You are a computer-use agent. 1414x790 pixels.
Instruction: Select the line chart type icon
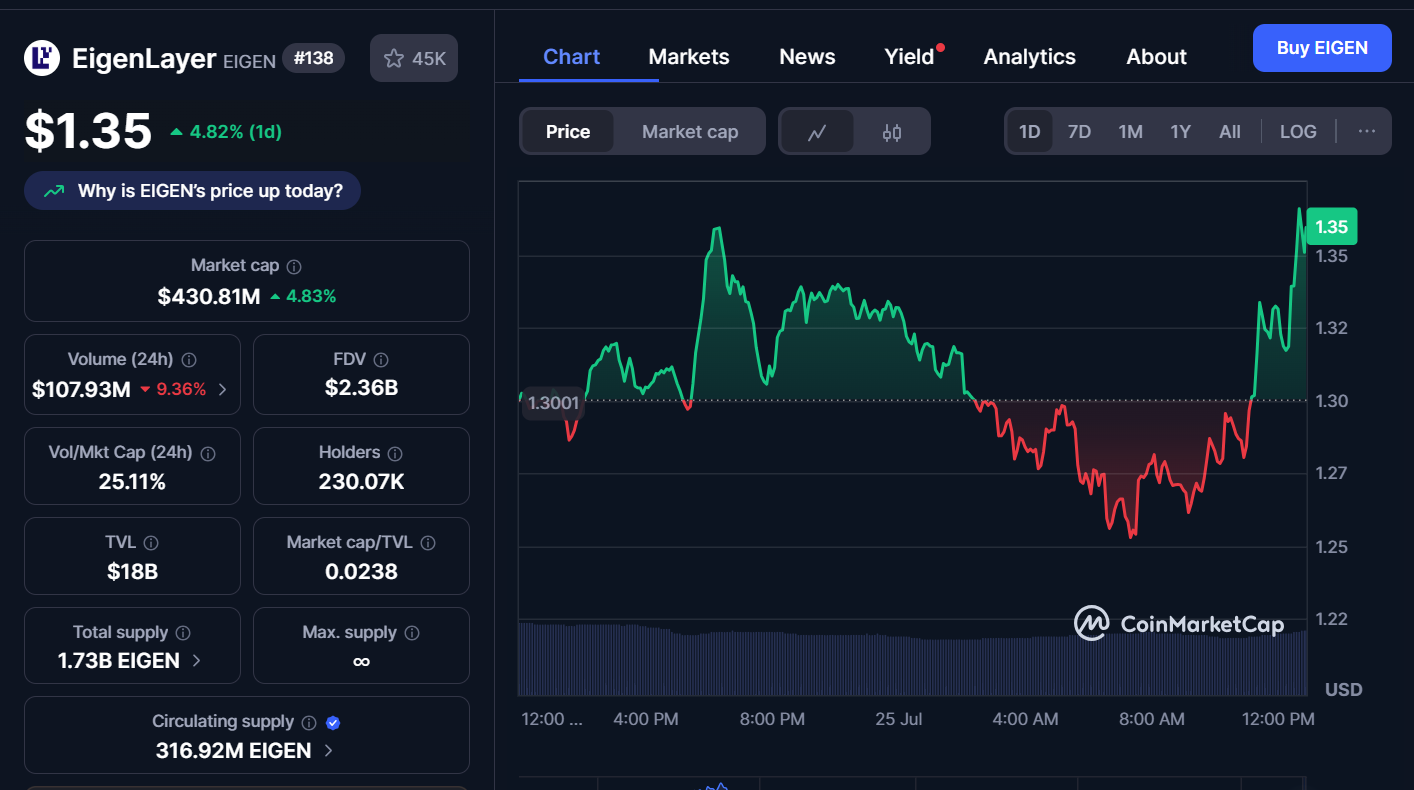(817, 132)
